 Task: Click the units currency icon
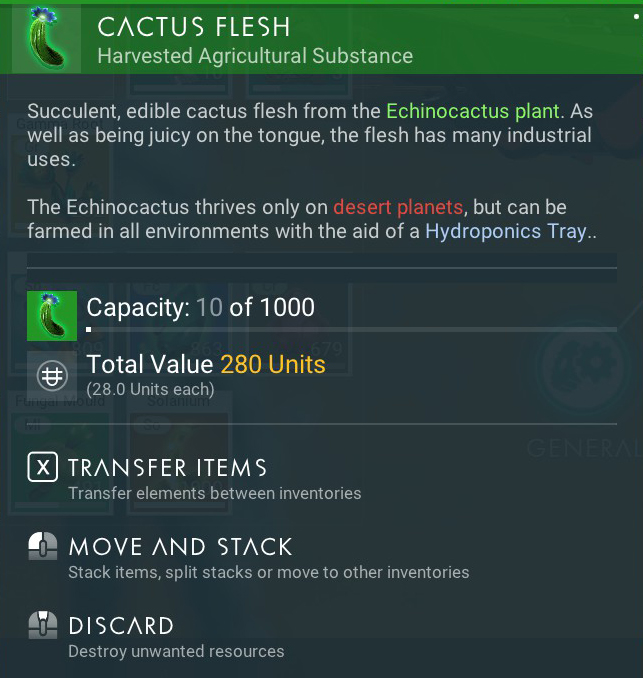[52, 375]
